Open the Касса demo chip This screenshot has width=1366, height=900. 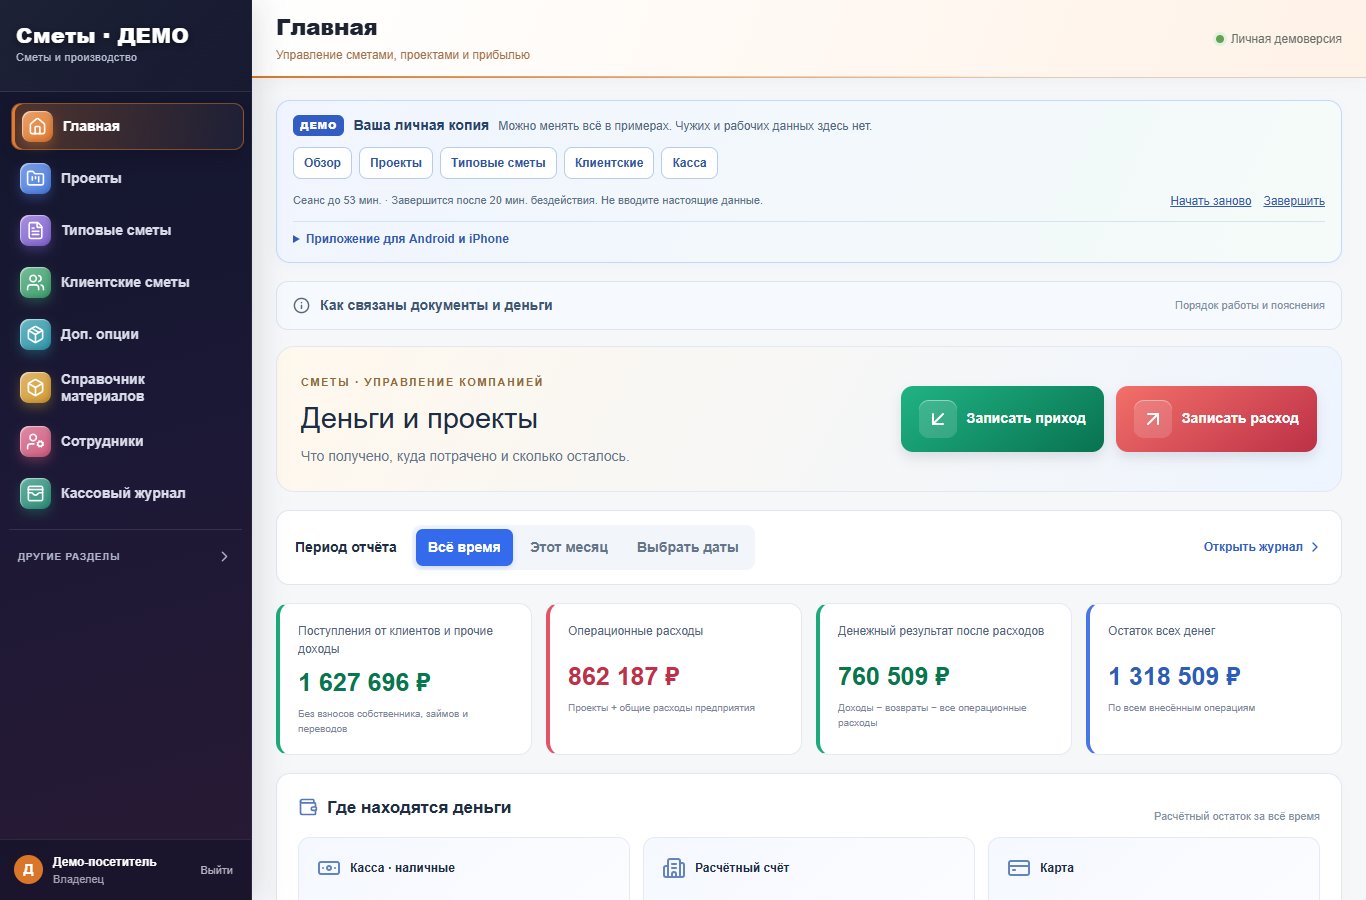690,163
